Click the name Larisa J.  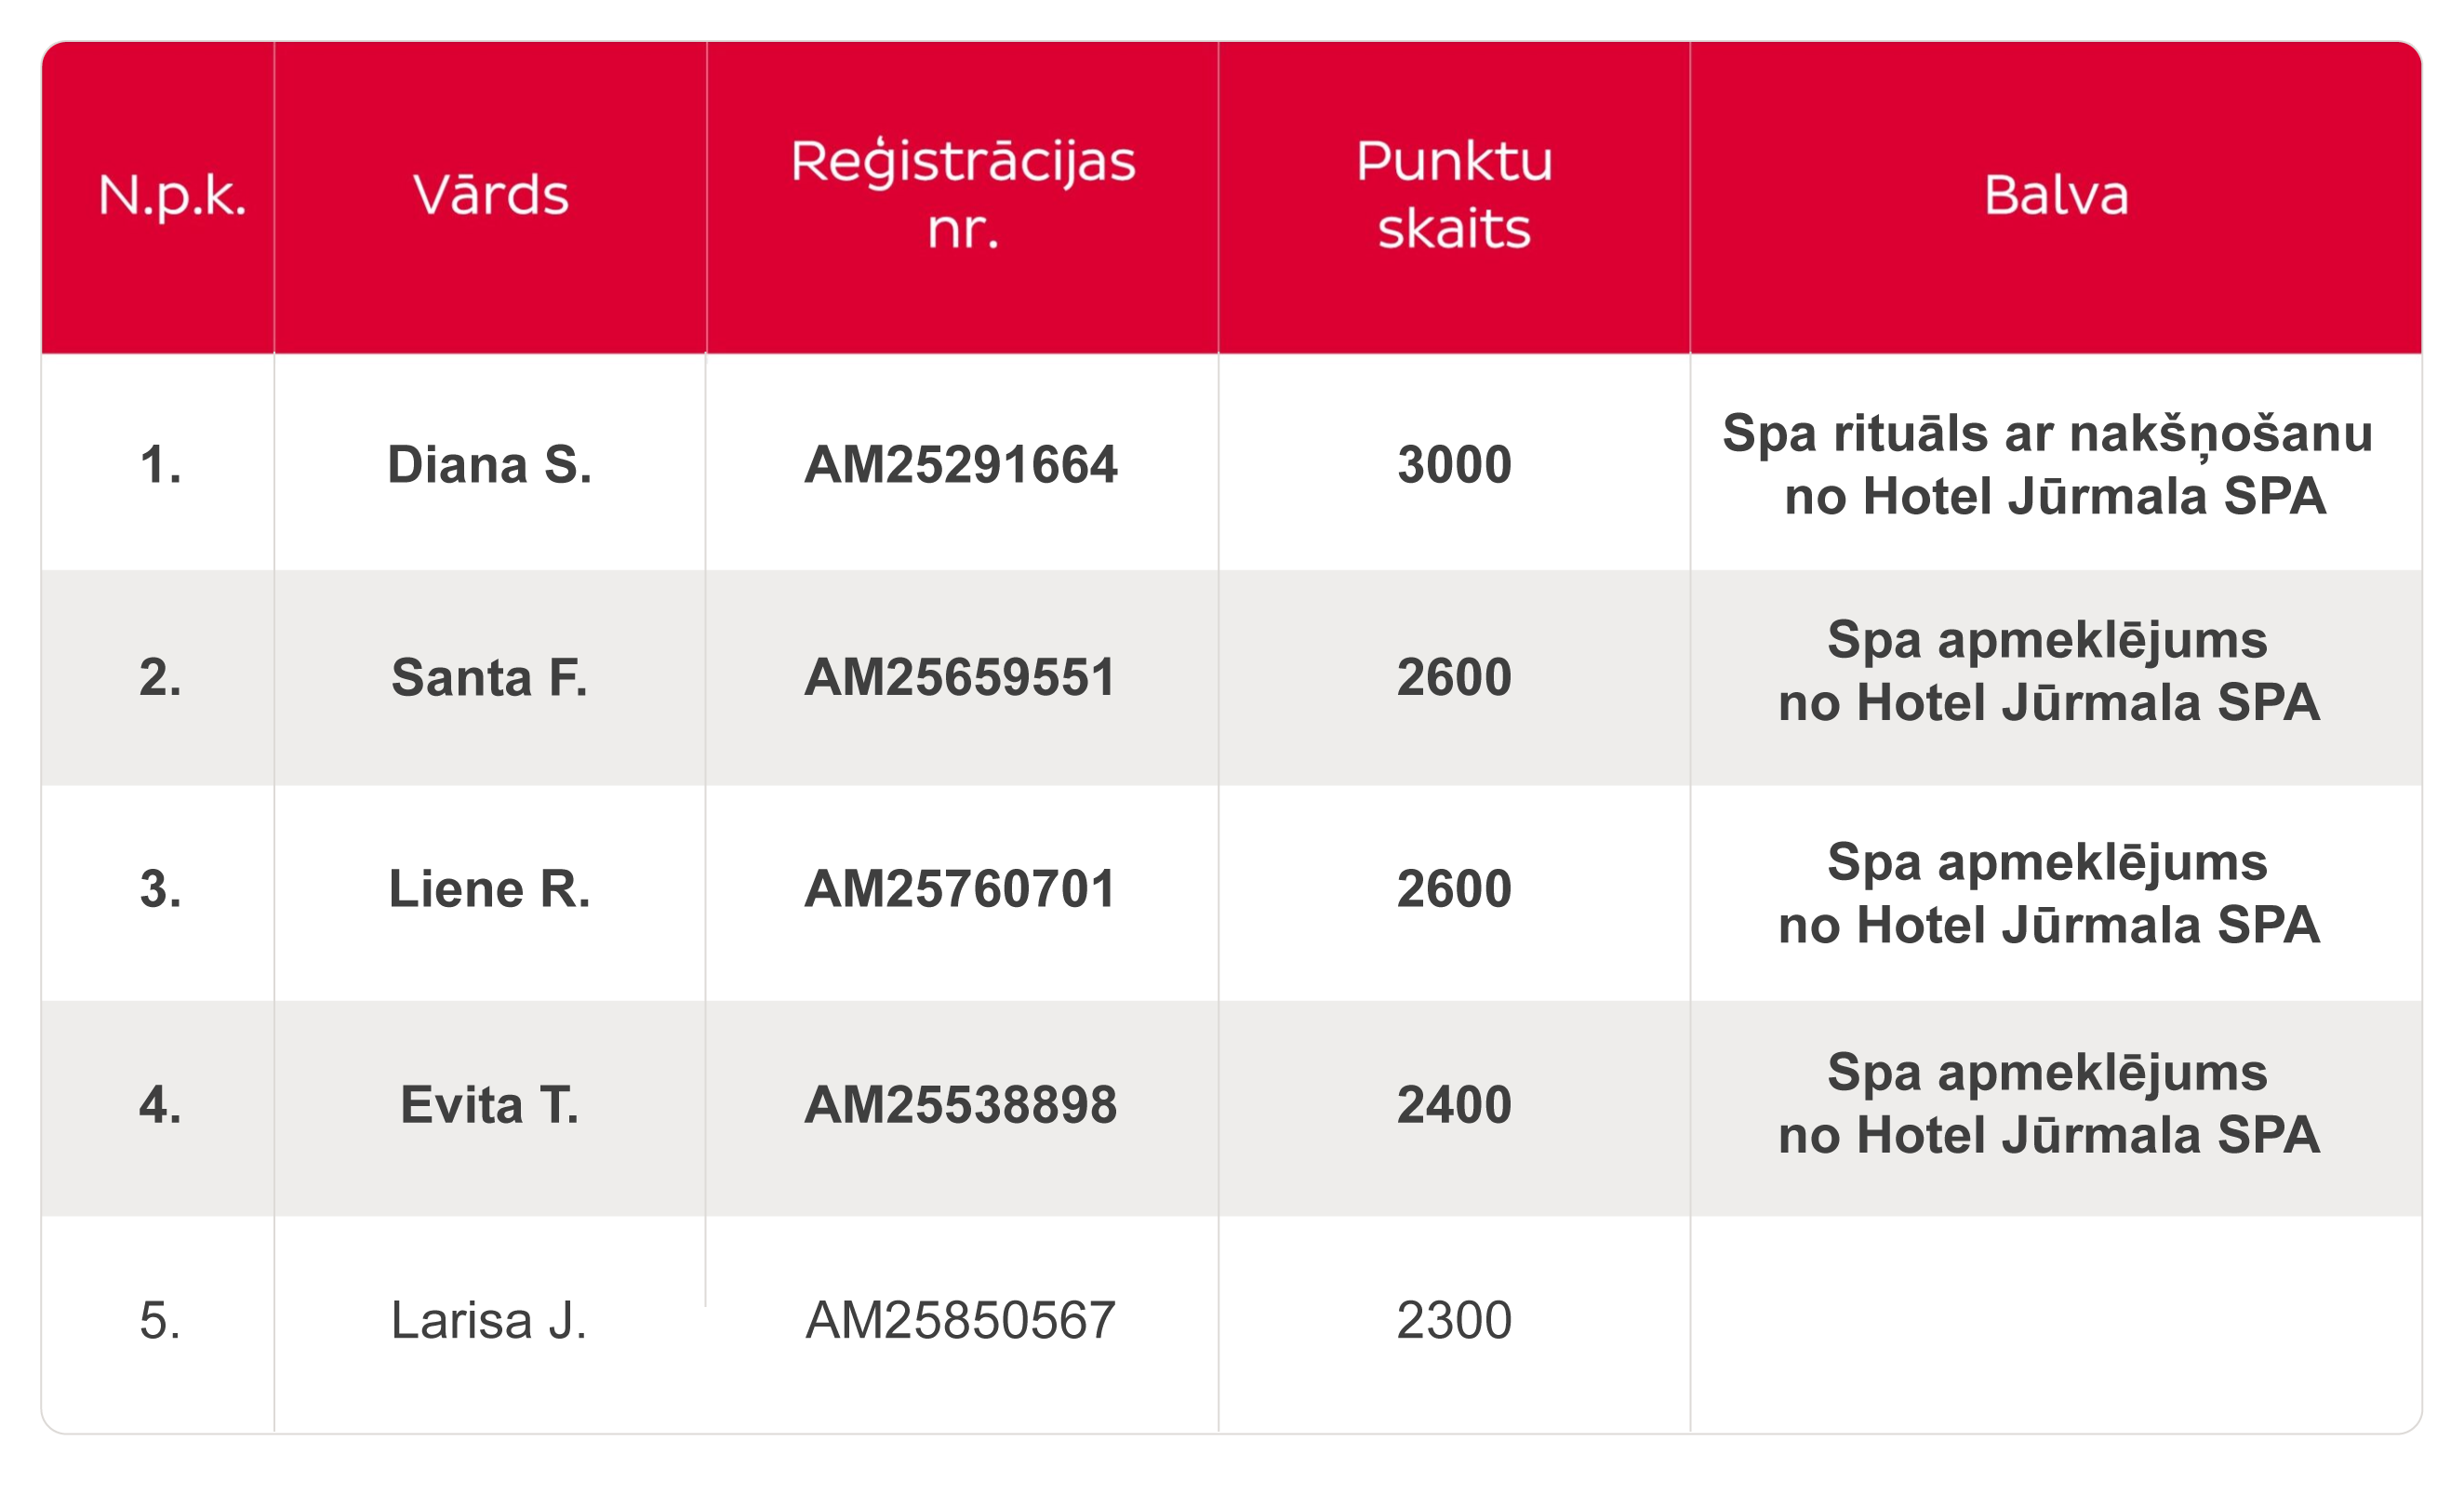[x=489, y=1321]
